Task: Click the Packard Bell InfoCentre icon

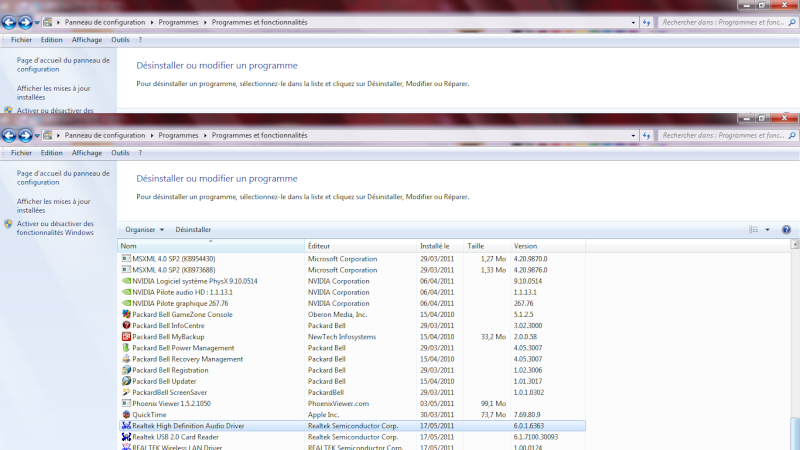Action: click(x=126, y=326)
